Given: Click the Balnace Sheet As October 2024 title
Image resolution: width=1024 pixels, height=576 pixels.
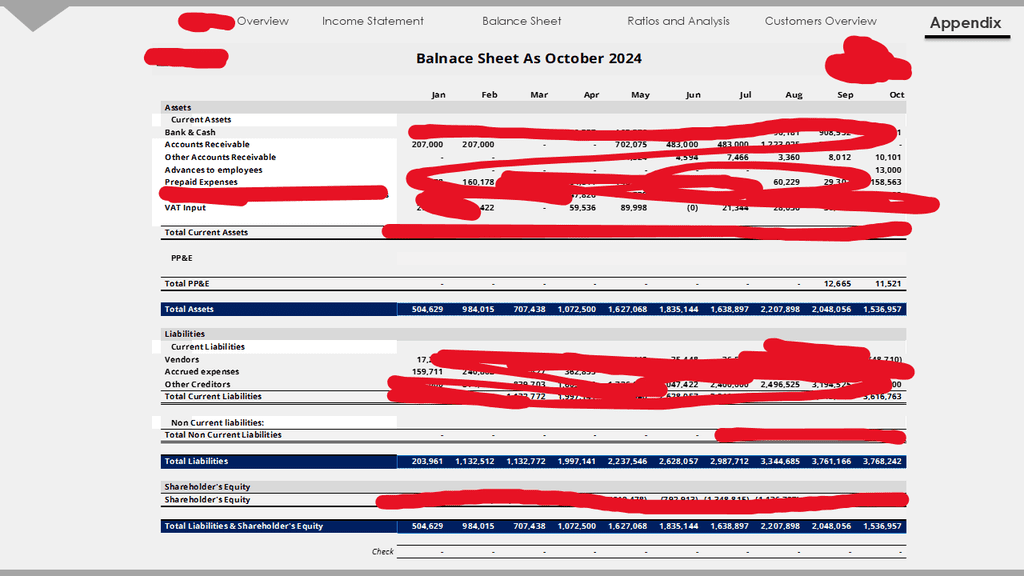Looking at the screenshot, I should coord(528,58).
